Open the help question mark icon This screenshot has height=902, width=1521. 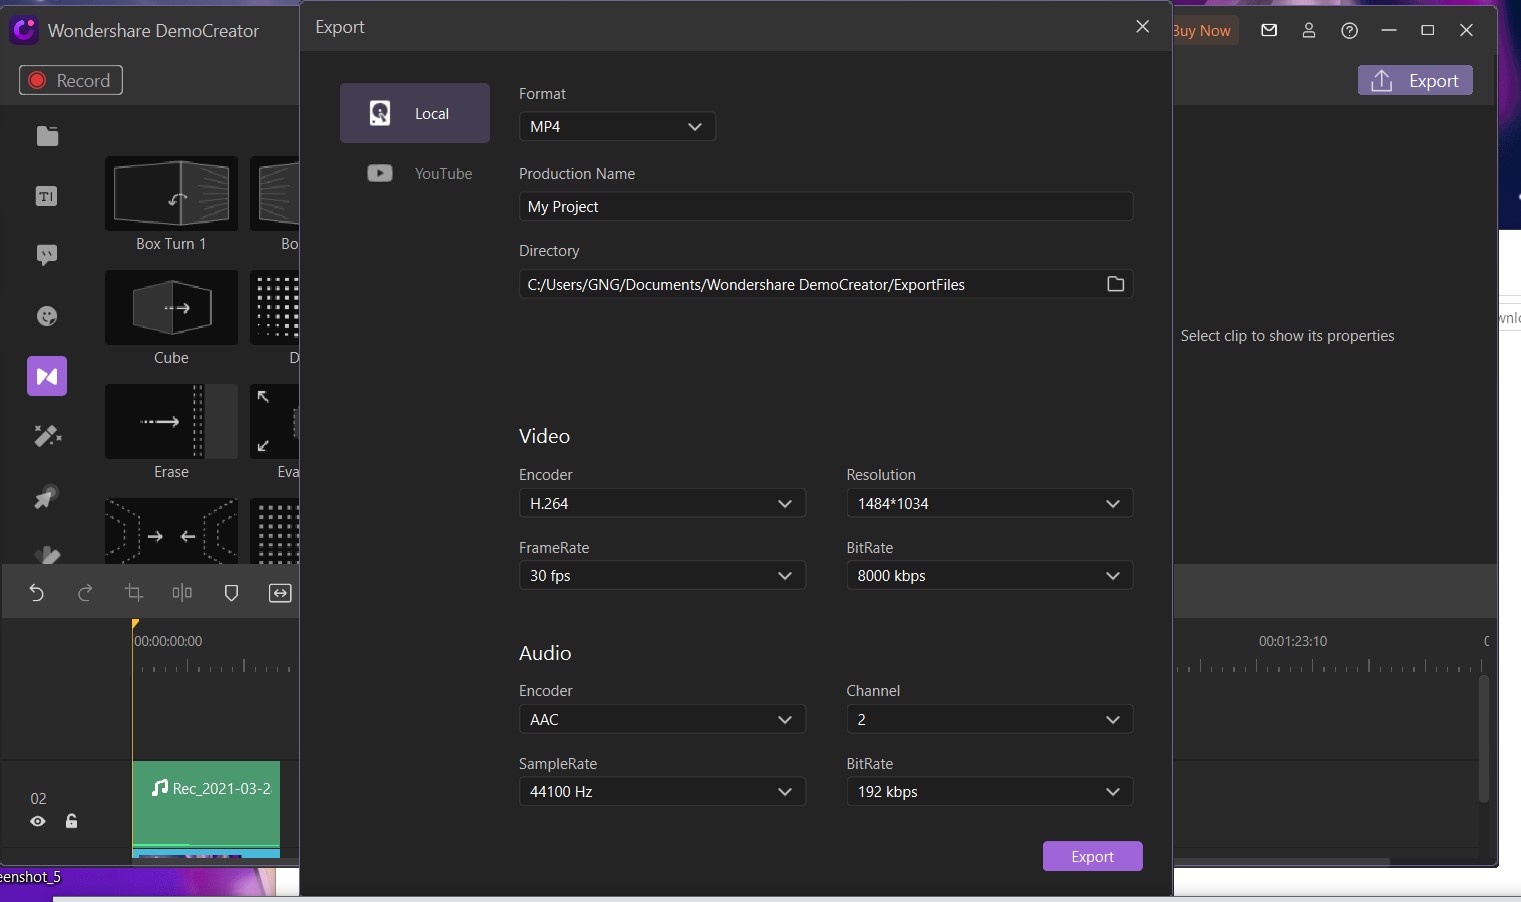(1350, 30)
